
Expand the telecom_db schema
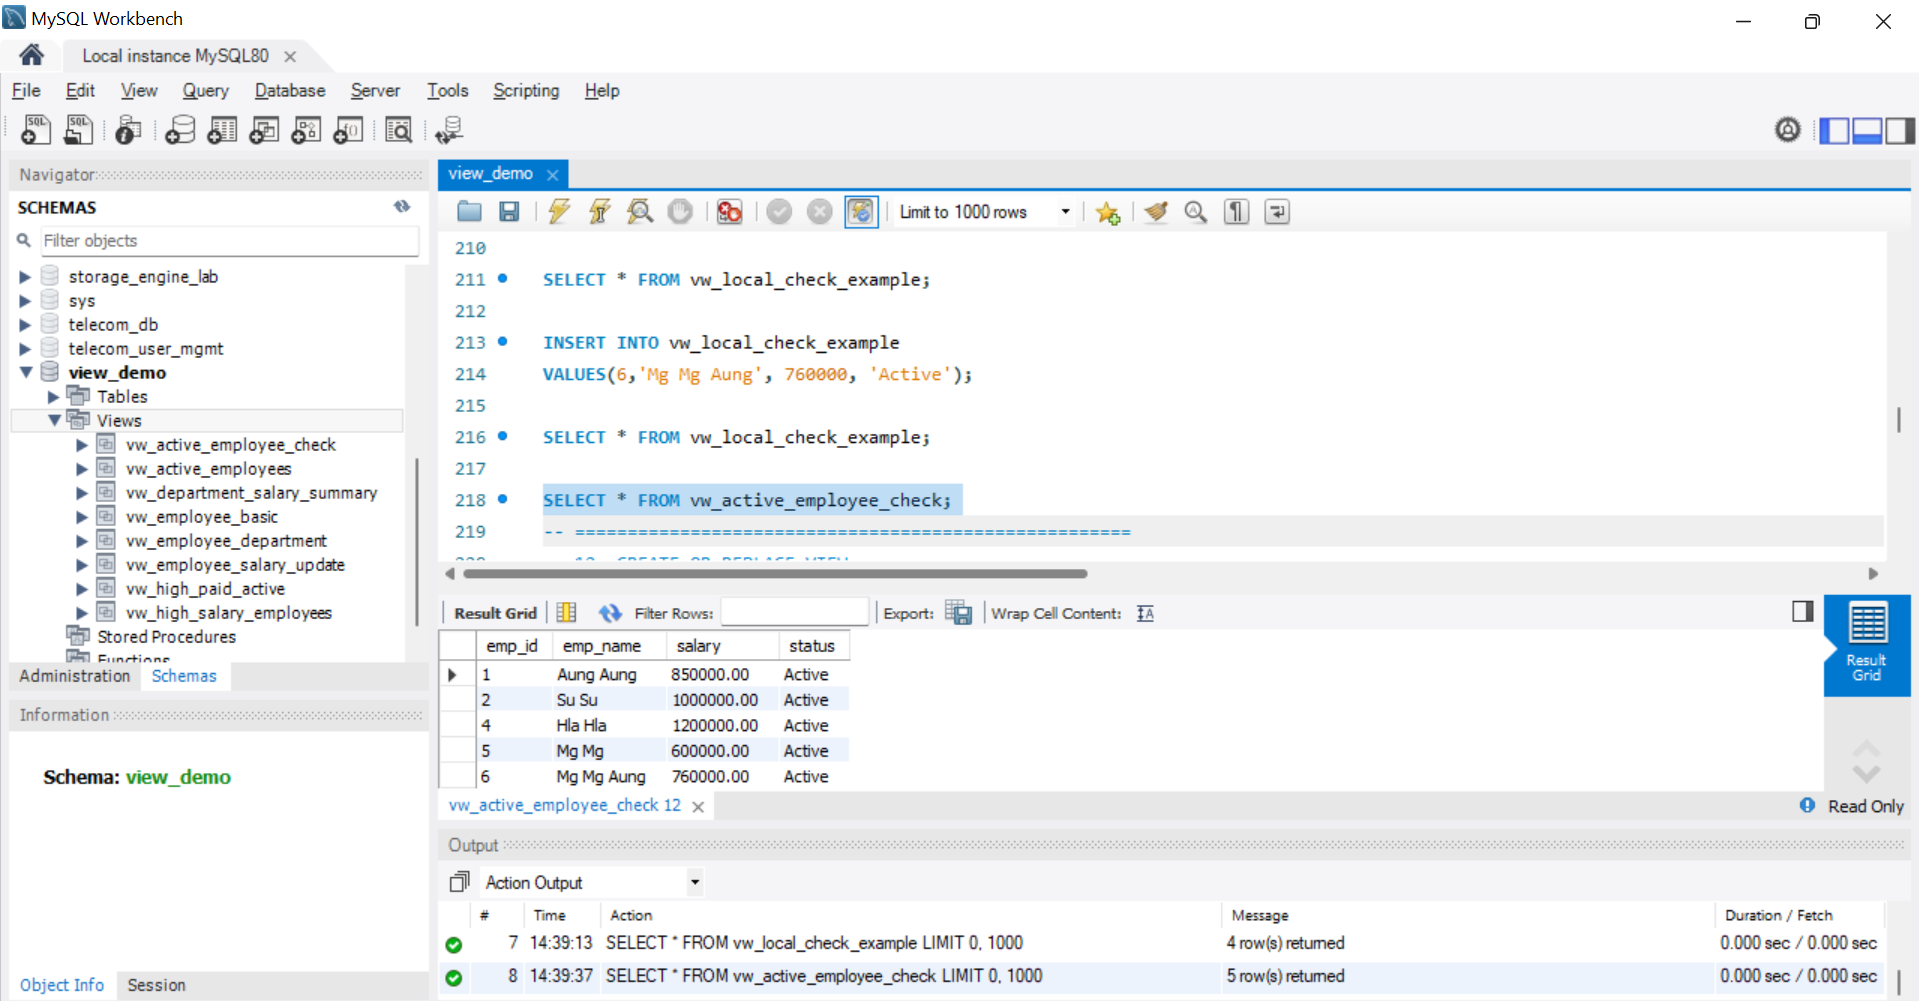pos(25,325)
